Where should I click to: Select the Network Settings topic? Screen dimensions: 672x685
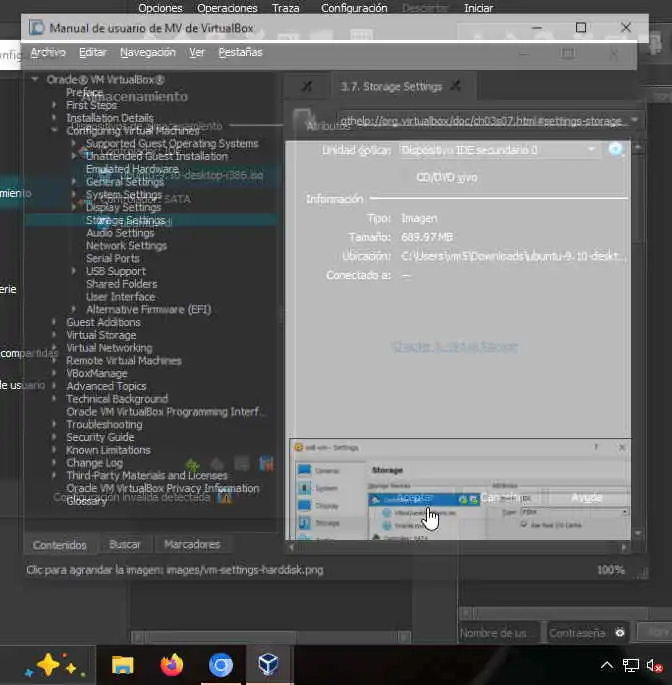(126, 246)
